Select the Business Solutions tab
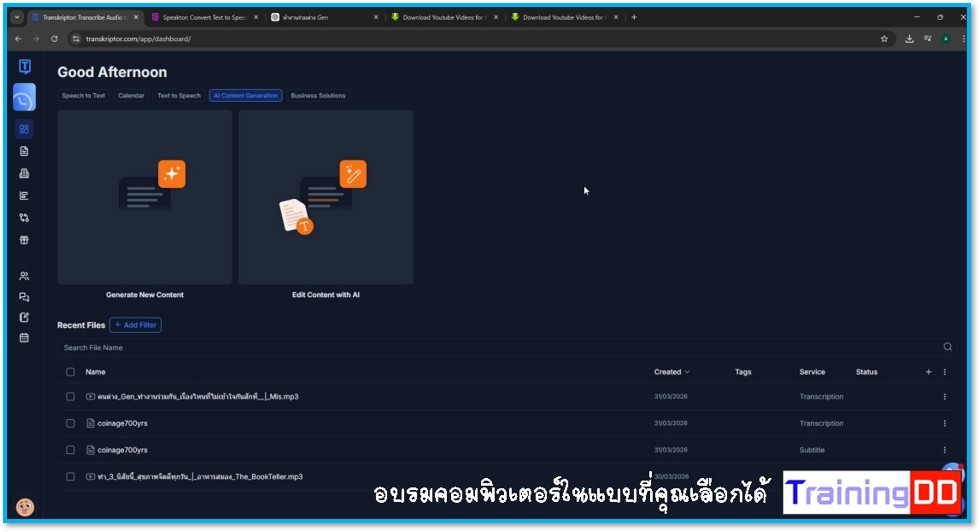The width and height of the screenshot is (980, 532). click(x=318, y=96)
